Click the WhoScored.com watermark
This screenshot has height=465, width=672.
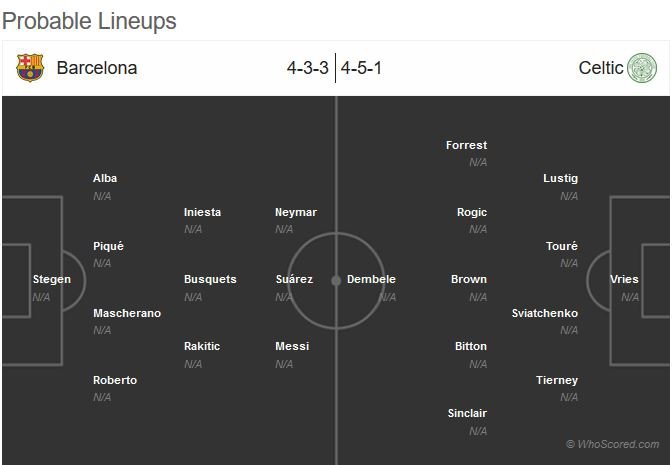click(x=612, y=444)
